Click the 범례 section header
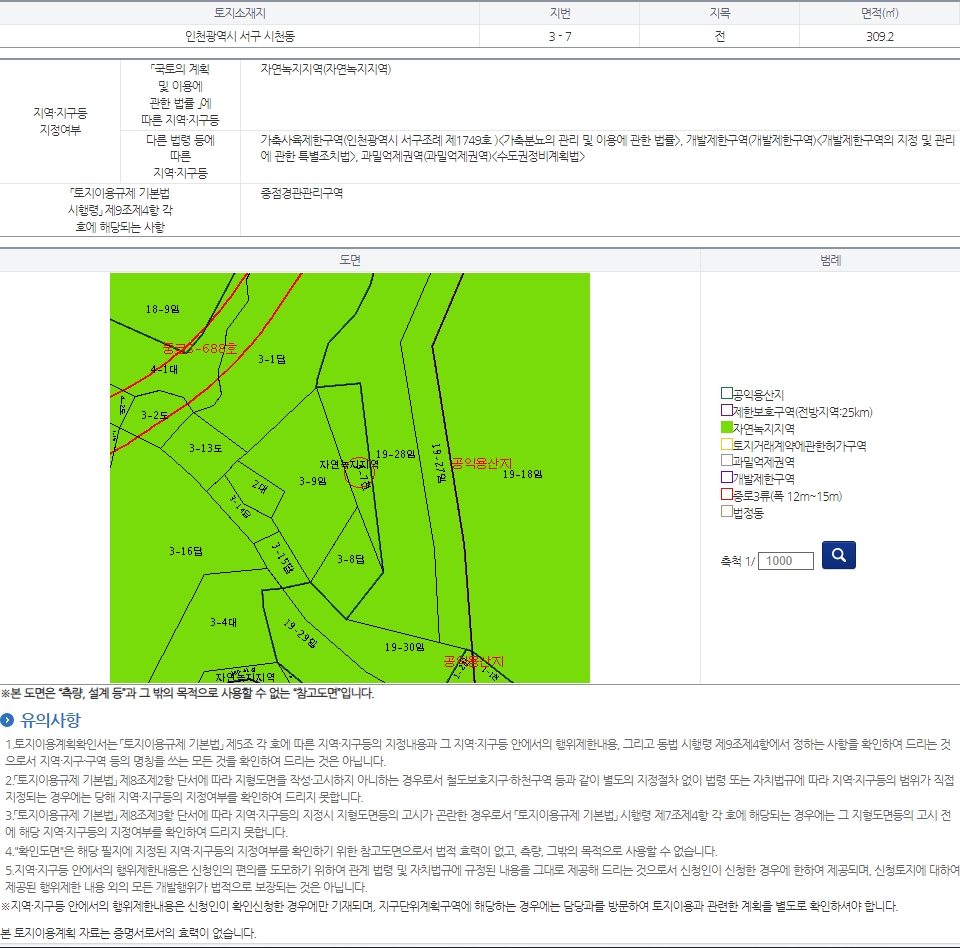 pos(830,260)
